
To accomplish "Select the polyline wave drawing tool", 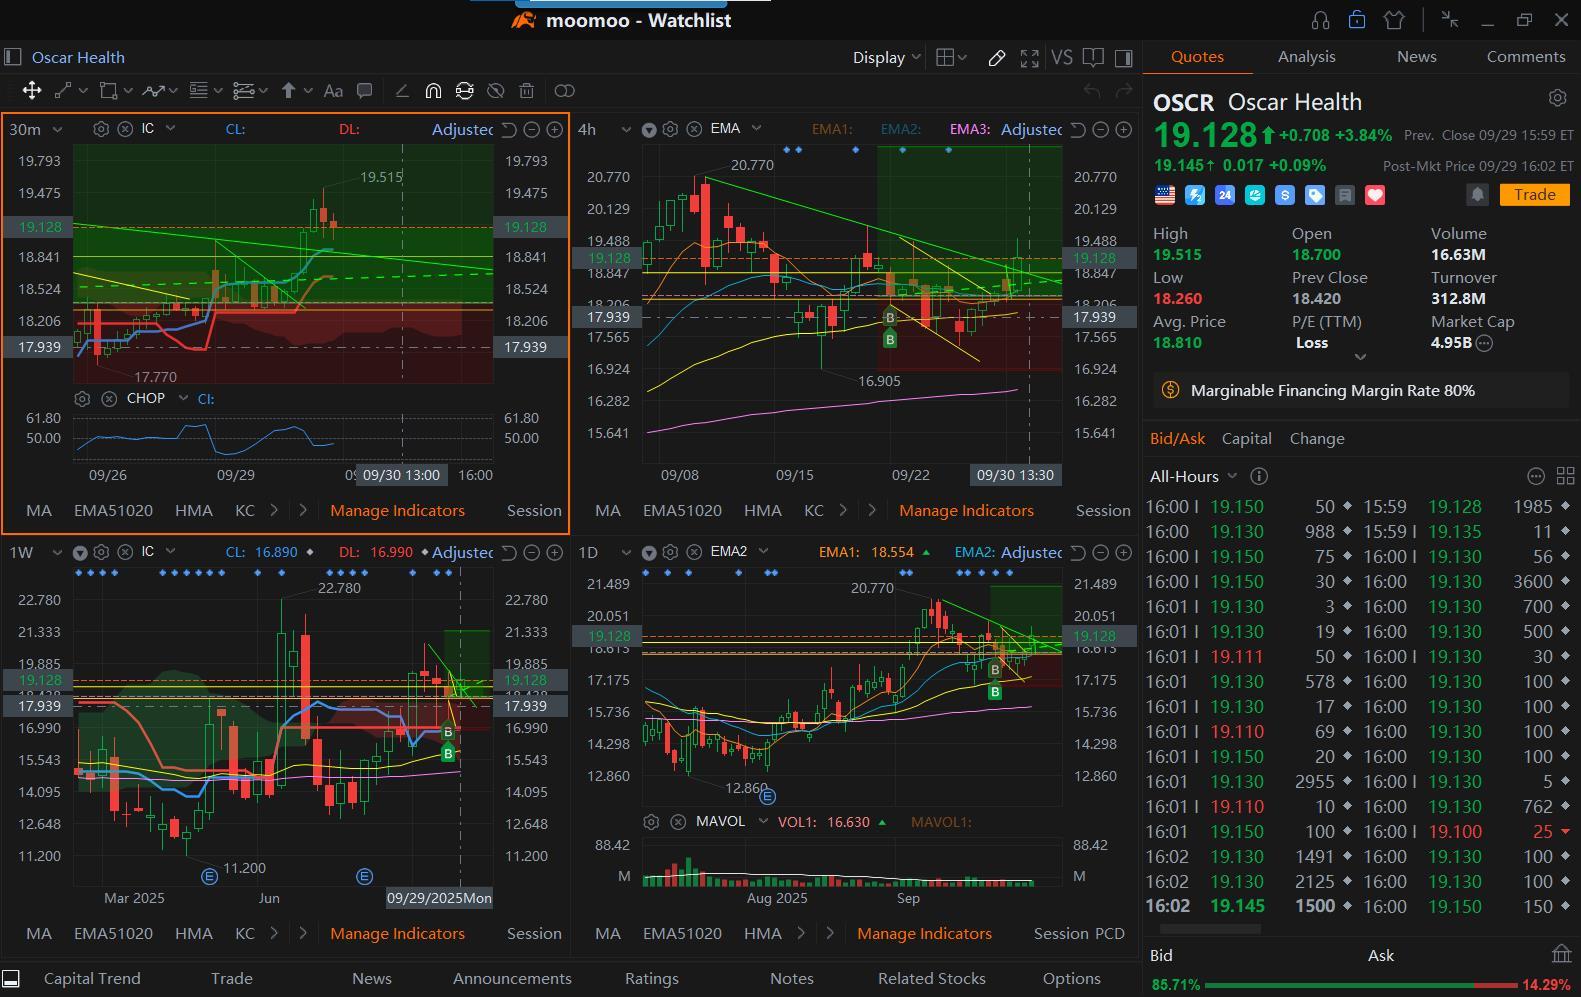I will coord(153,91).
